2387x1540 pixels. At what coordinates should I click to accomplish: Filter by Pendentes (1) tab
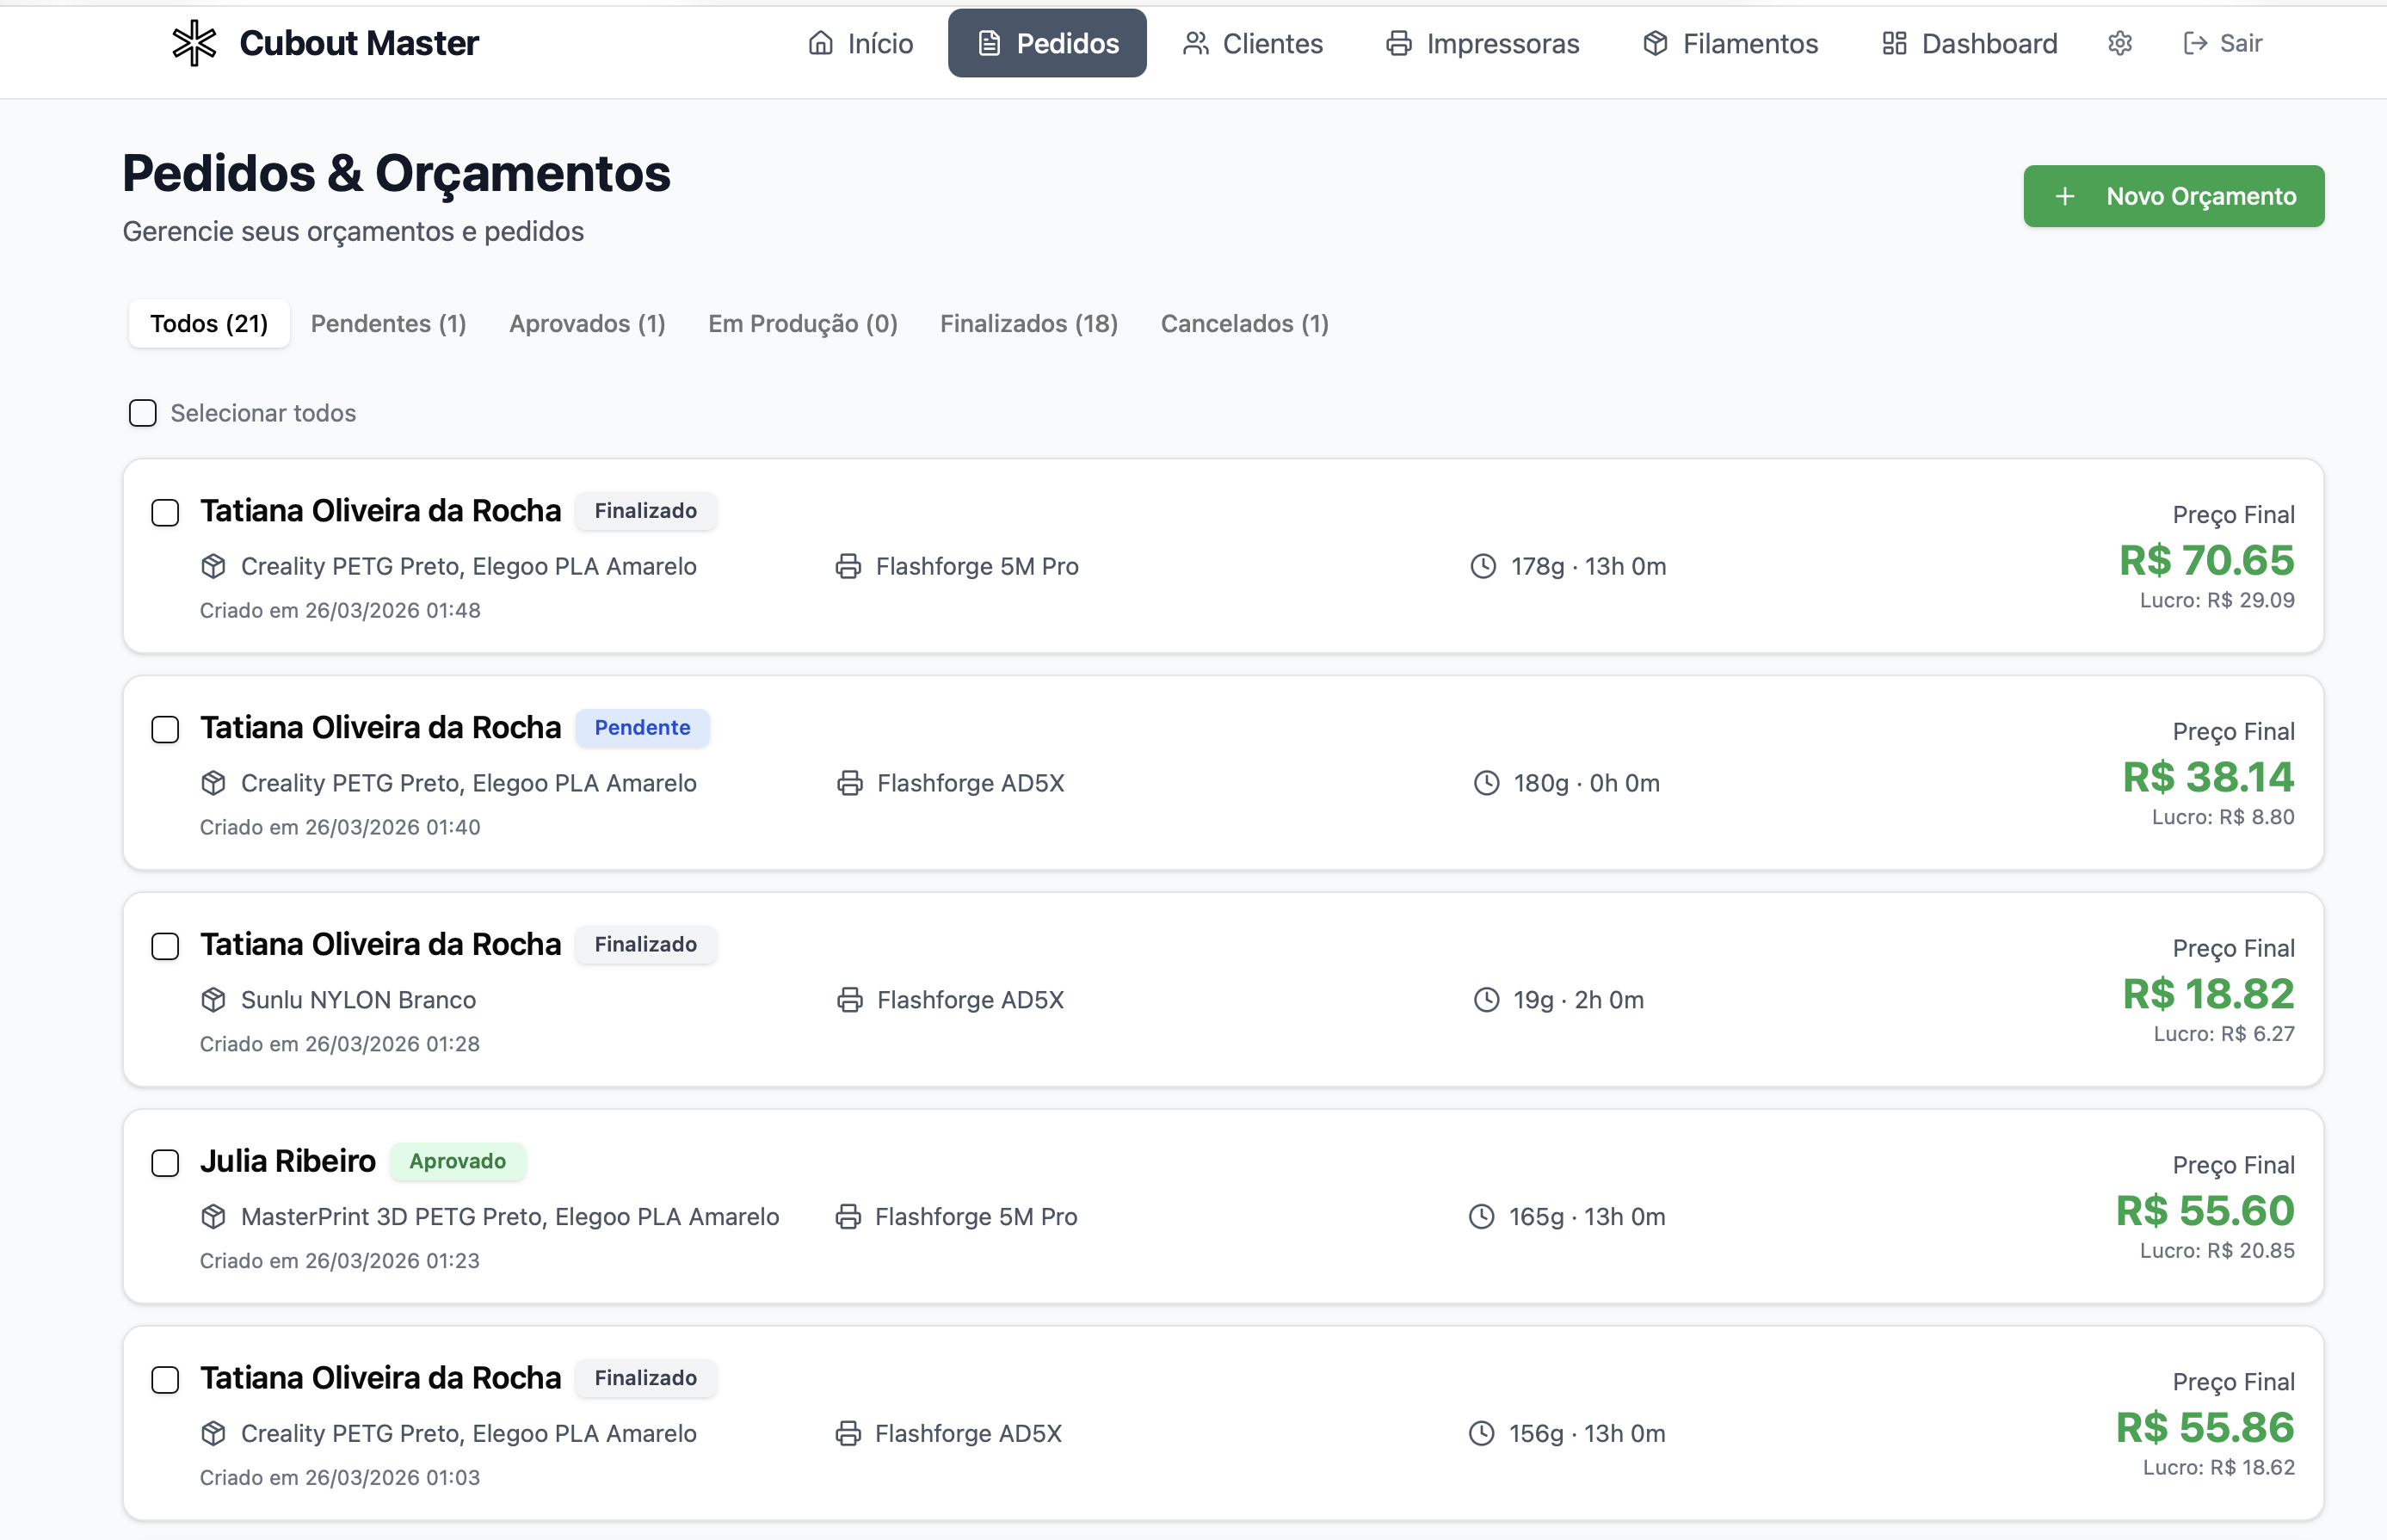[389, 324]
